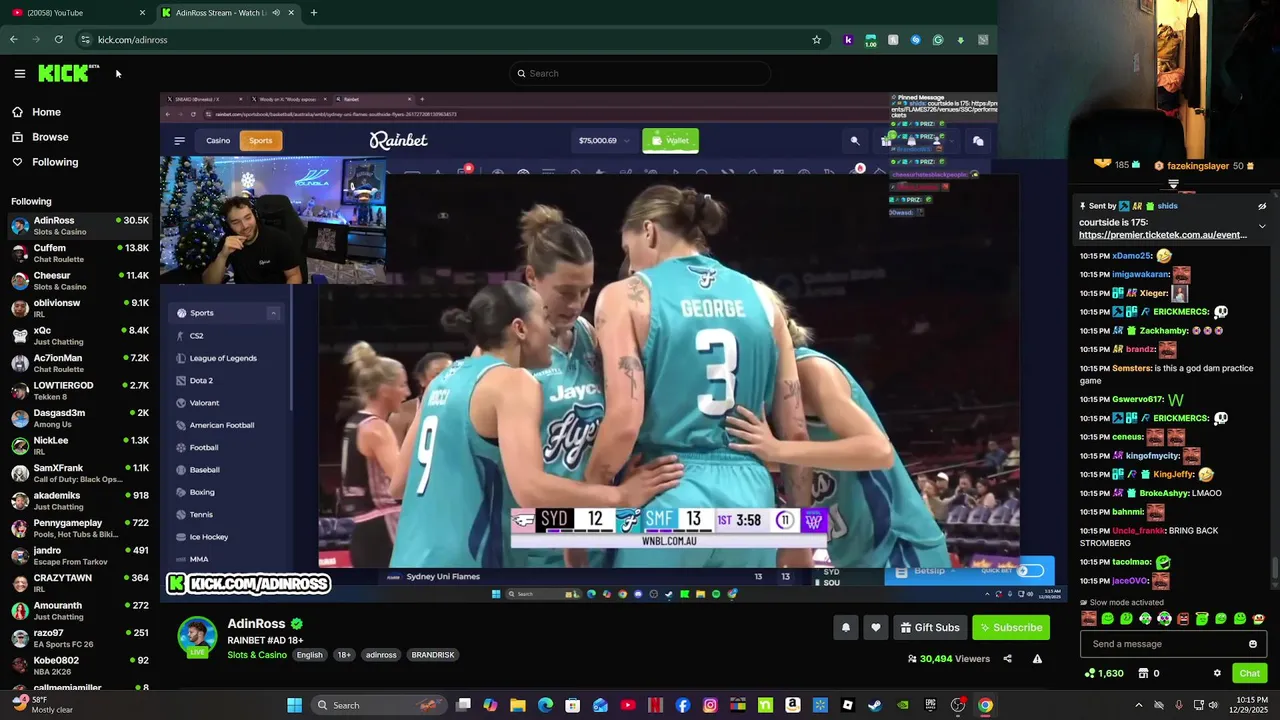
Task: Share the stream via share icon
Action: point(1007,659)
